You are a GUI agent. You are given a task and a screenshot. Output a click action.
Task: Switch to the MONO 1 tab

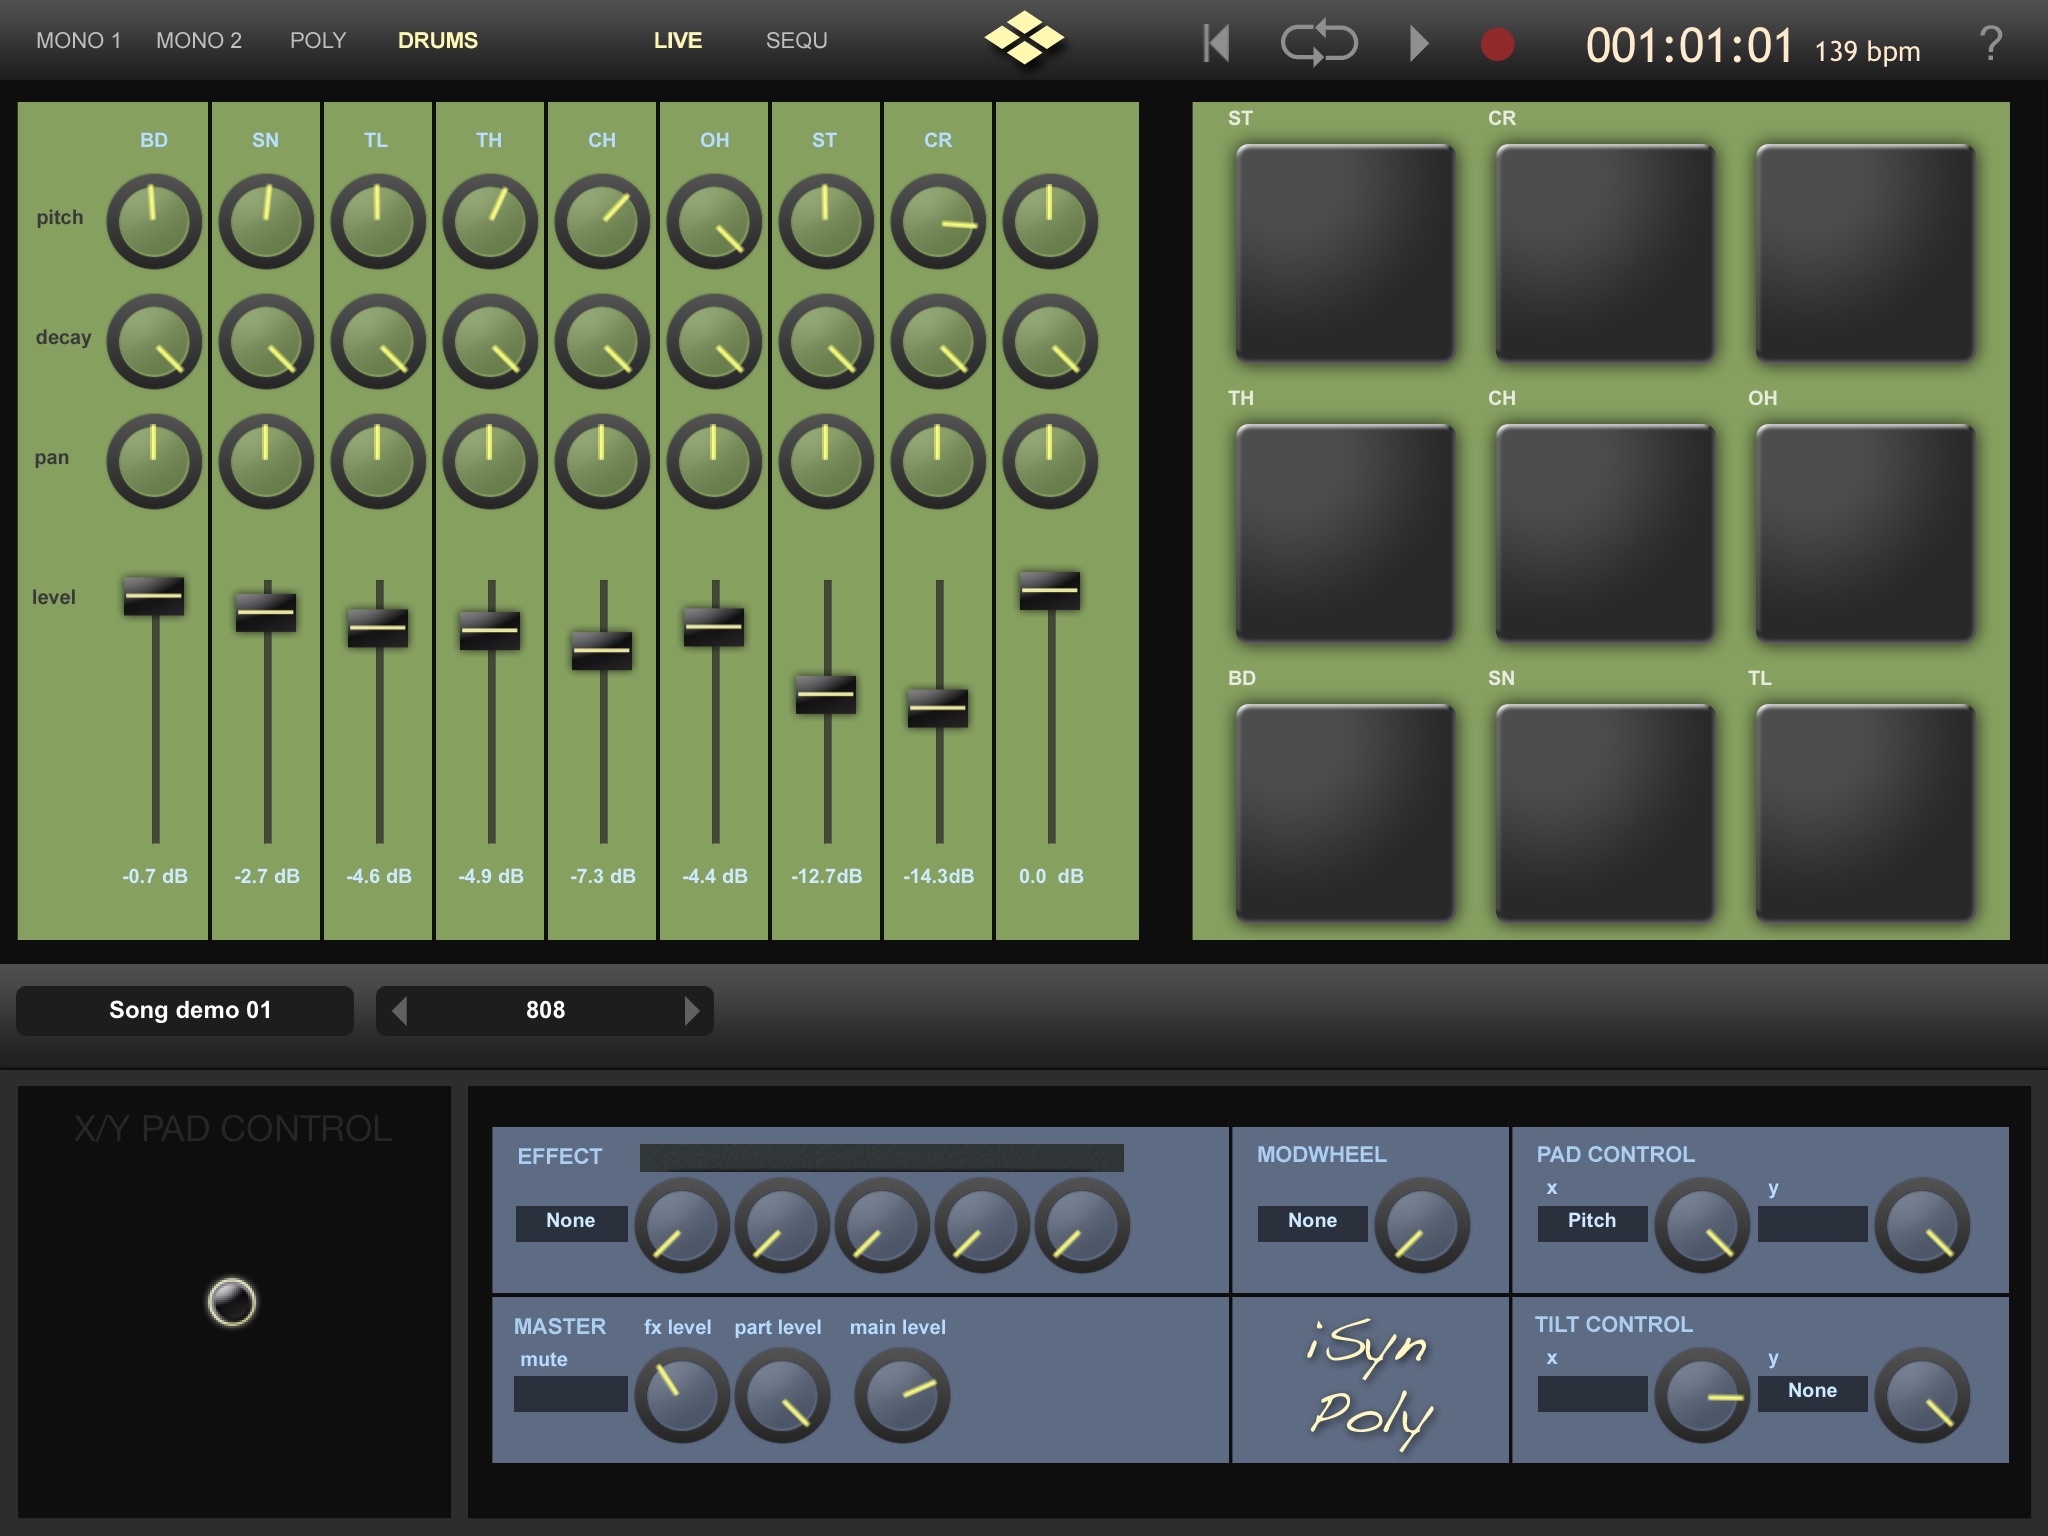[x=78, y=41]
